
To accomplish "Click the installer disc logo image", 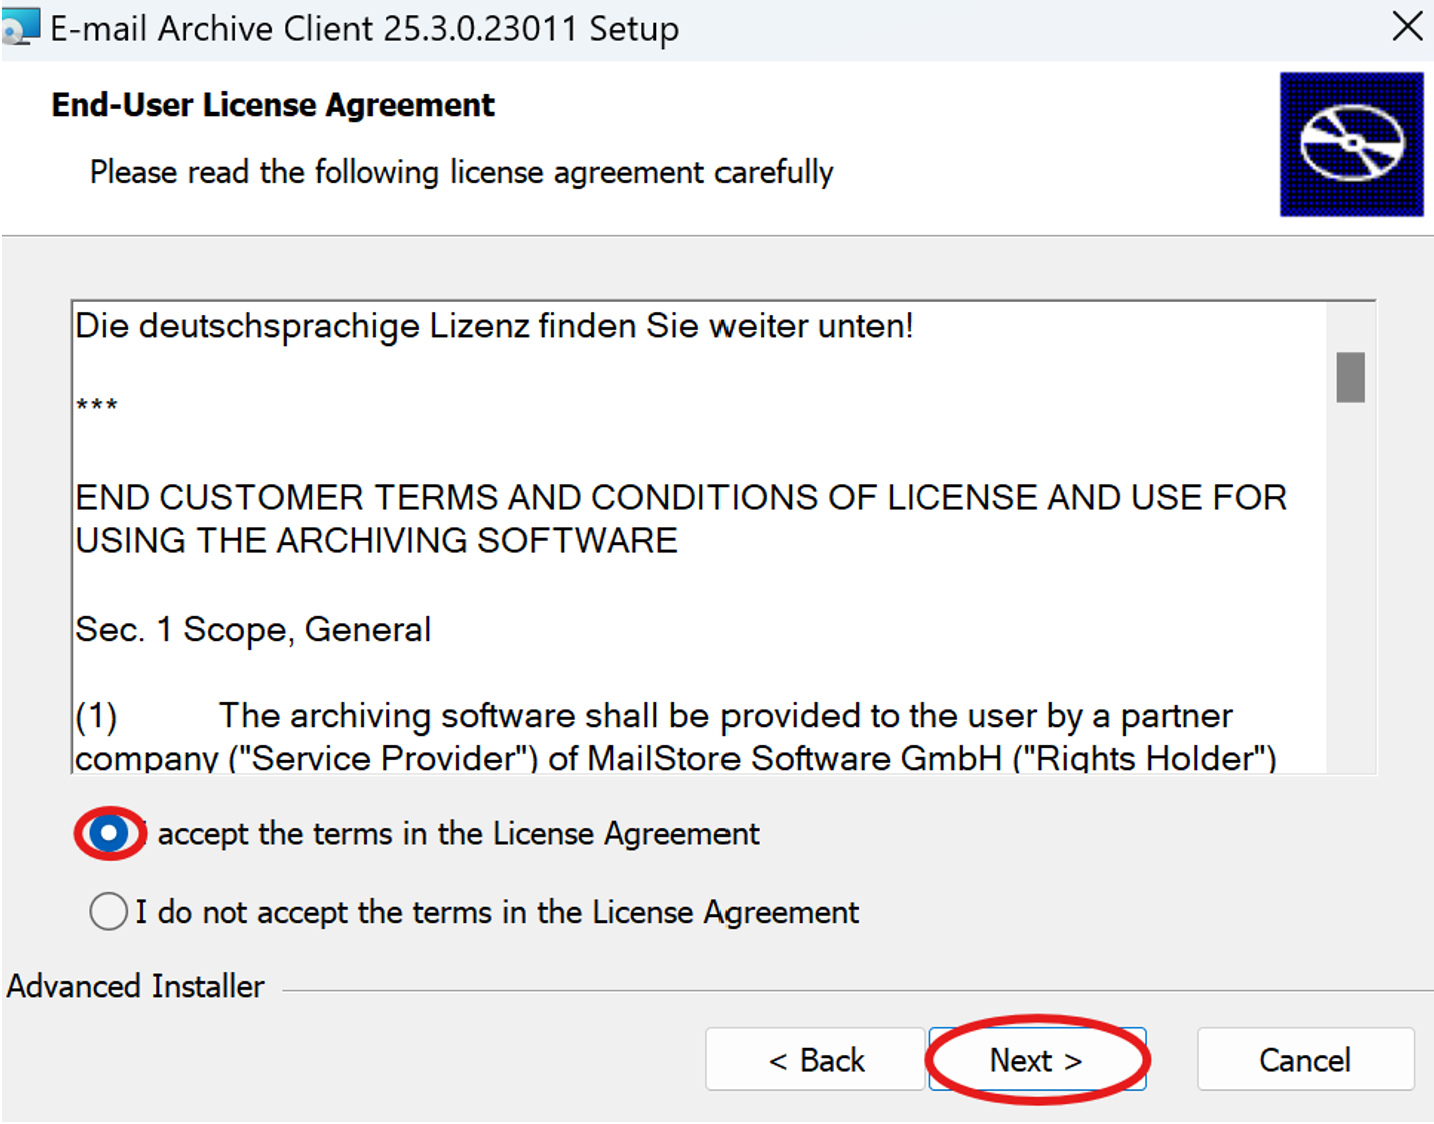I will [x=1351, y=144].
